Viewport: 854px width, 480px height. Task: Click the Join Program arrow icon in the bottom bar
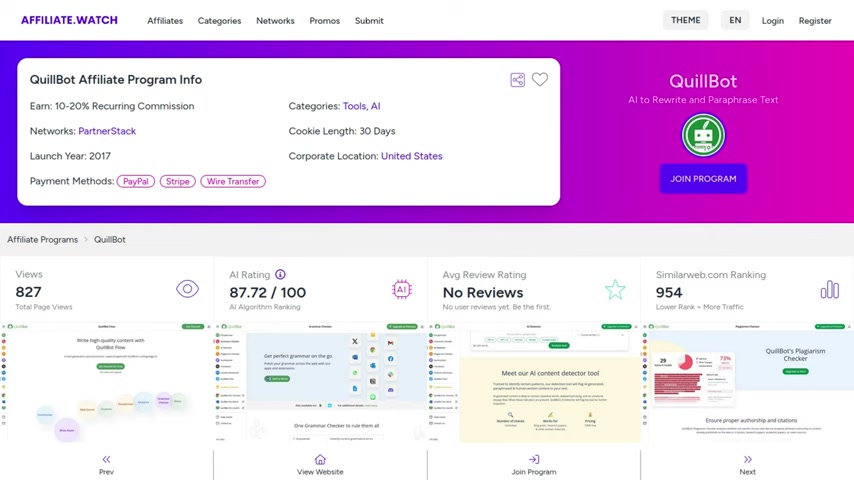pos(534,459)
